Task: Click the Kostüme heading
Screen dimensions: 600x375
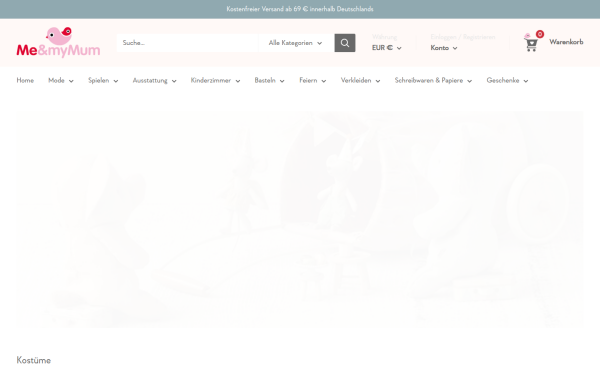Action: (34, 360)
